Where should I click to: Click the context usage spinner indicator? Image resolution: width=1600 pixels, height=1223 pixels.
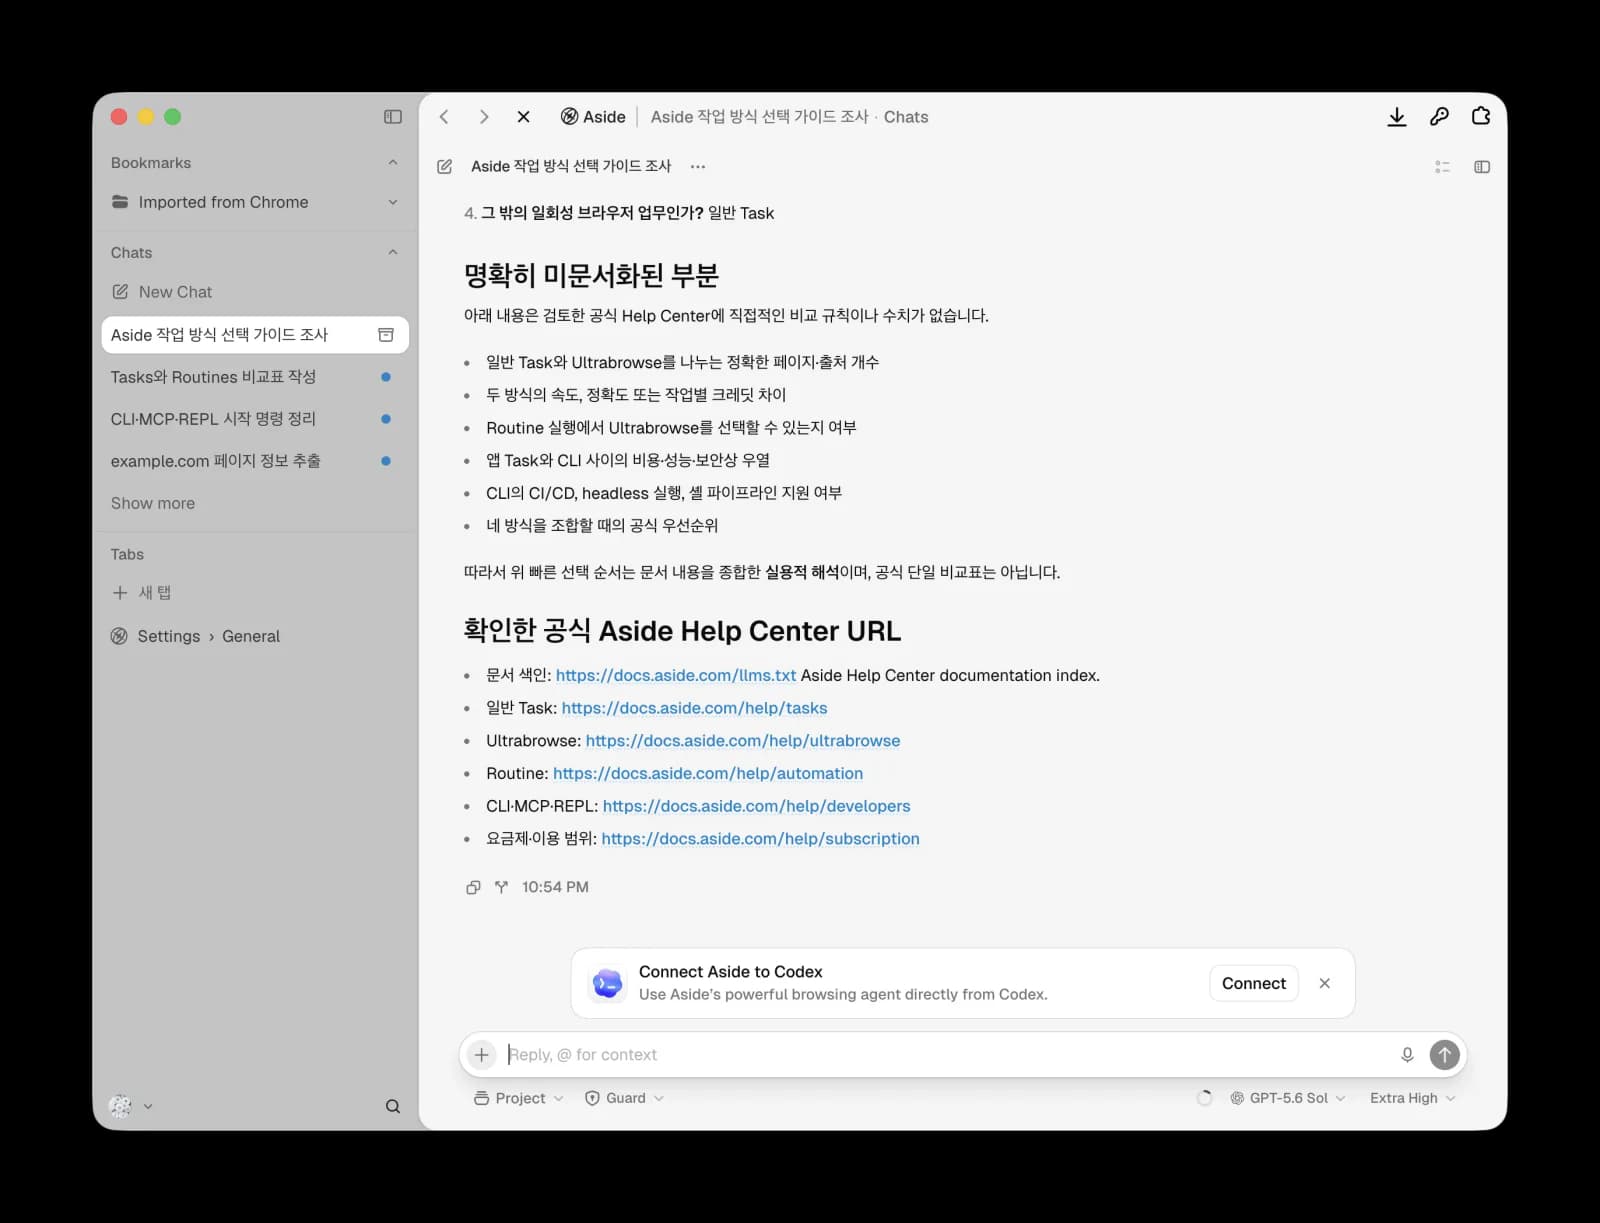(1204, 1098)
